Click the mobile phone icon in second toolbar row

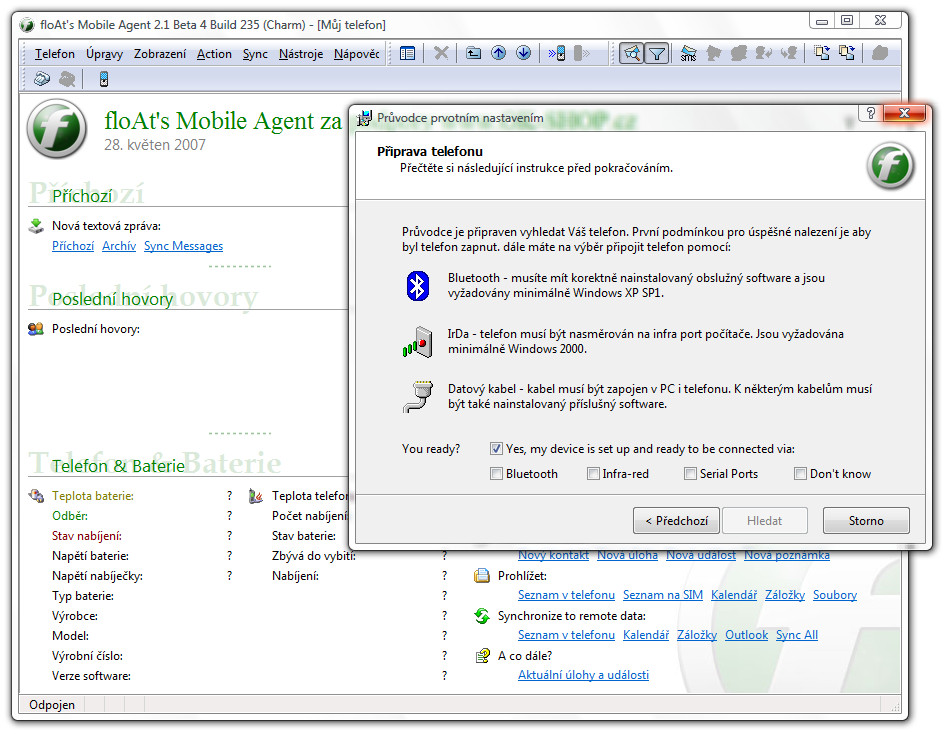coord(104,78)
